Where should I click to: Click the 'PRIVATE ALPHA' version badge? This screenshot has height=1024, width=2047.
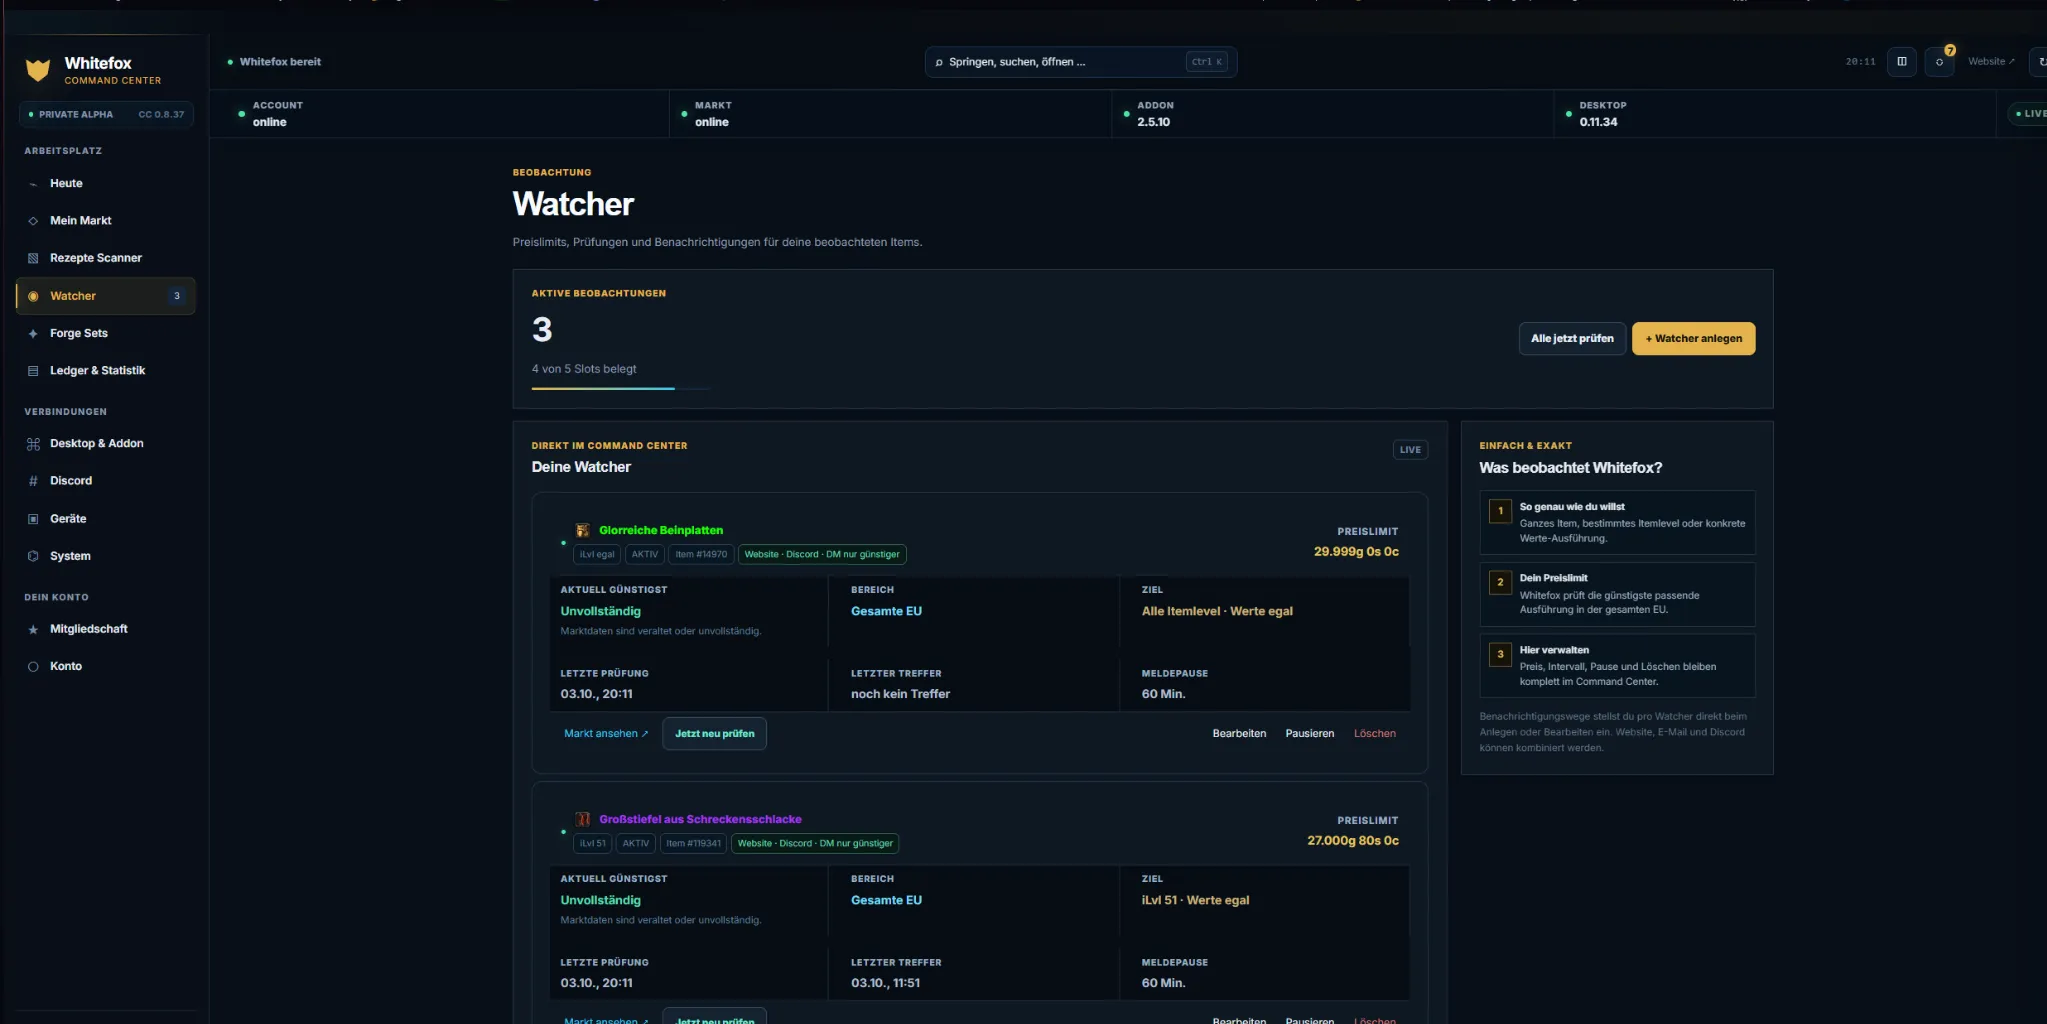pos(106,115)
